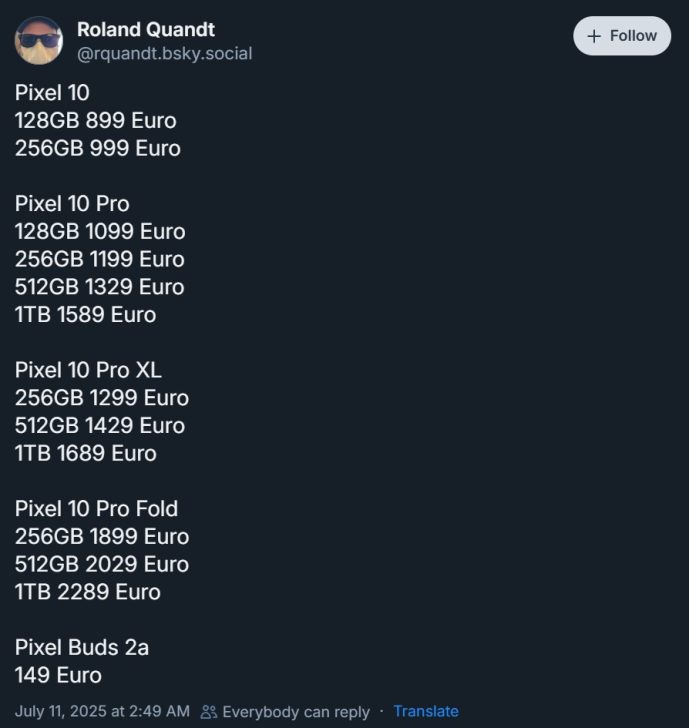Screen dimensions: 689x728
Task: Click the "512GB 1429 Euro" line
Action: click(x=100, y=425)
